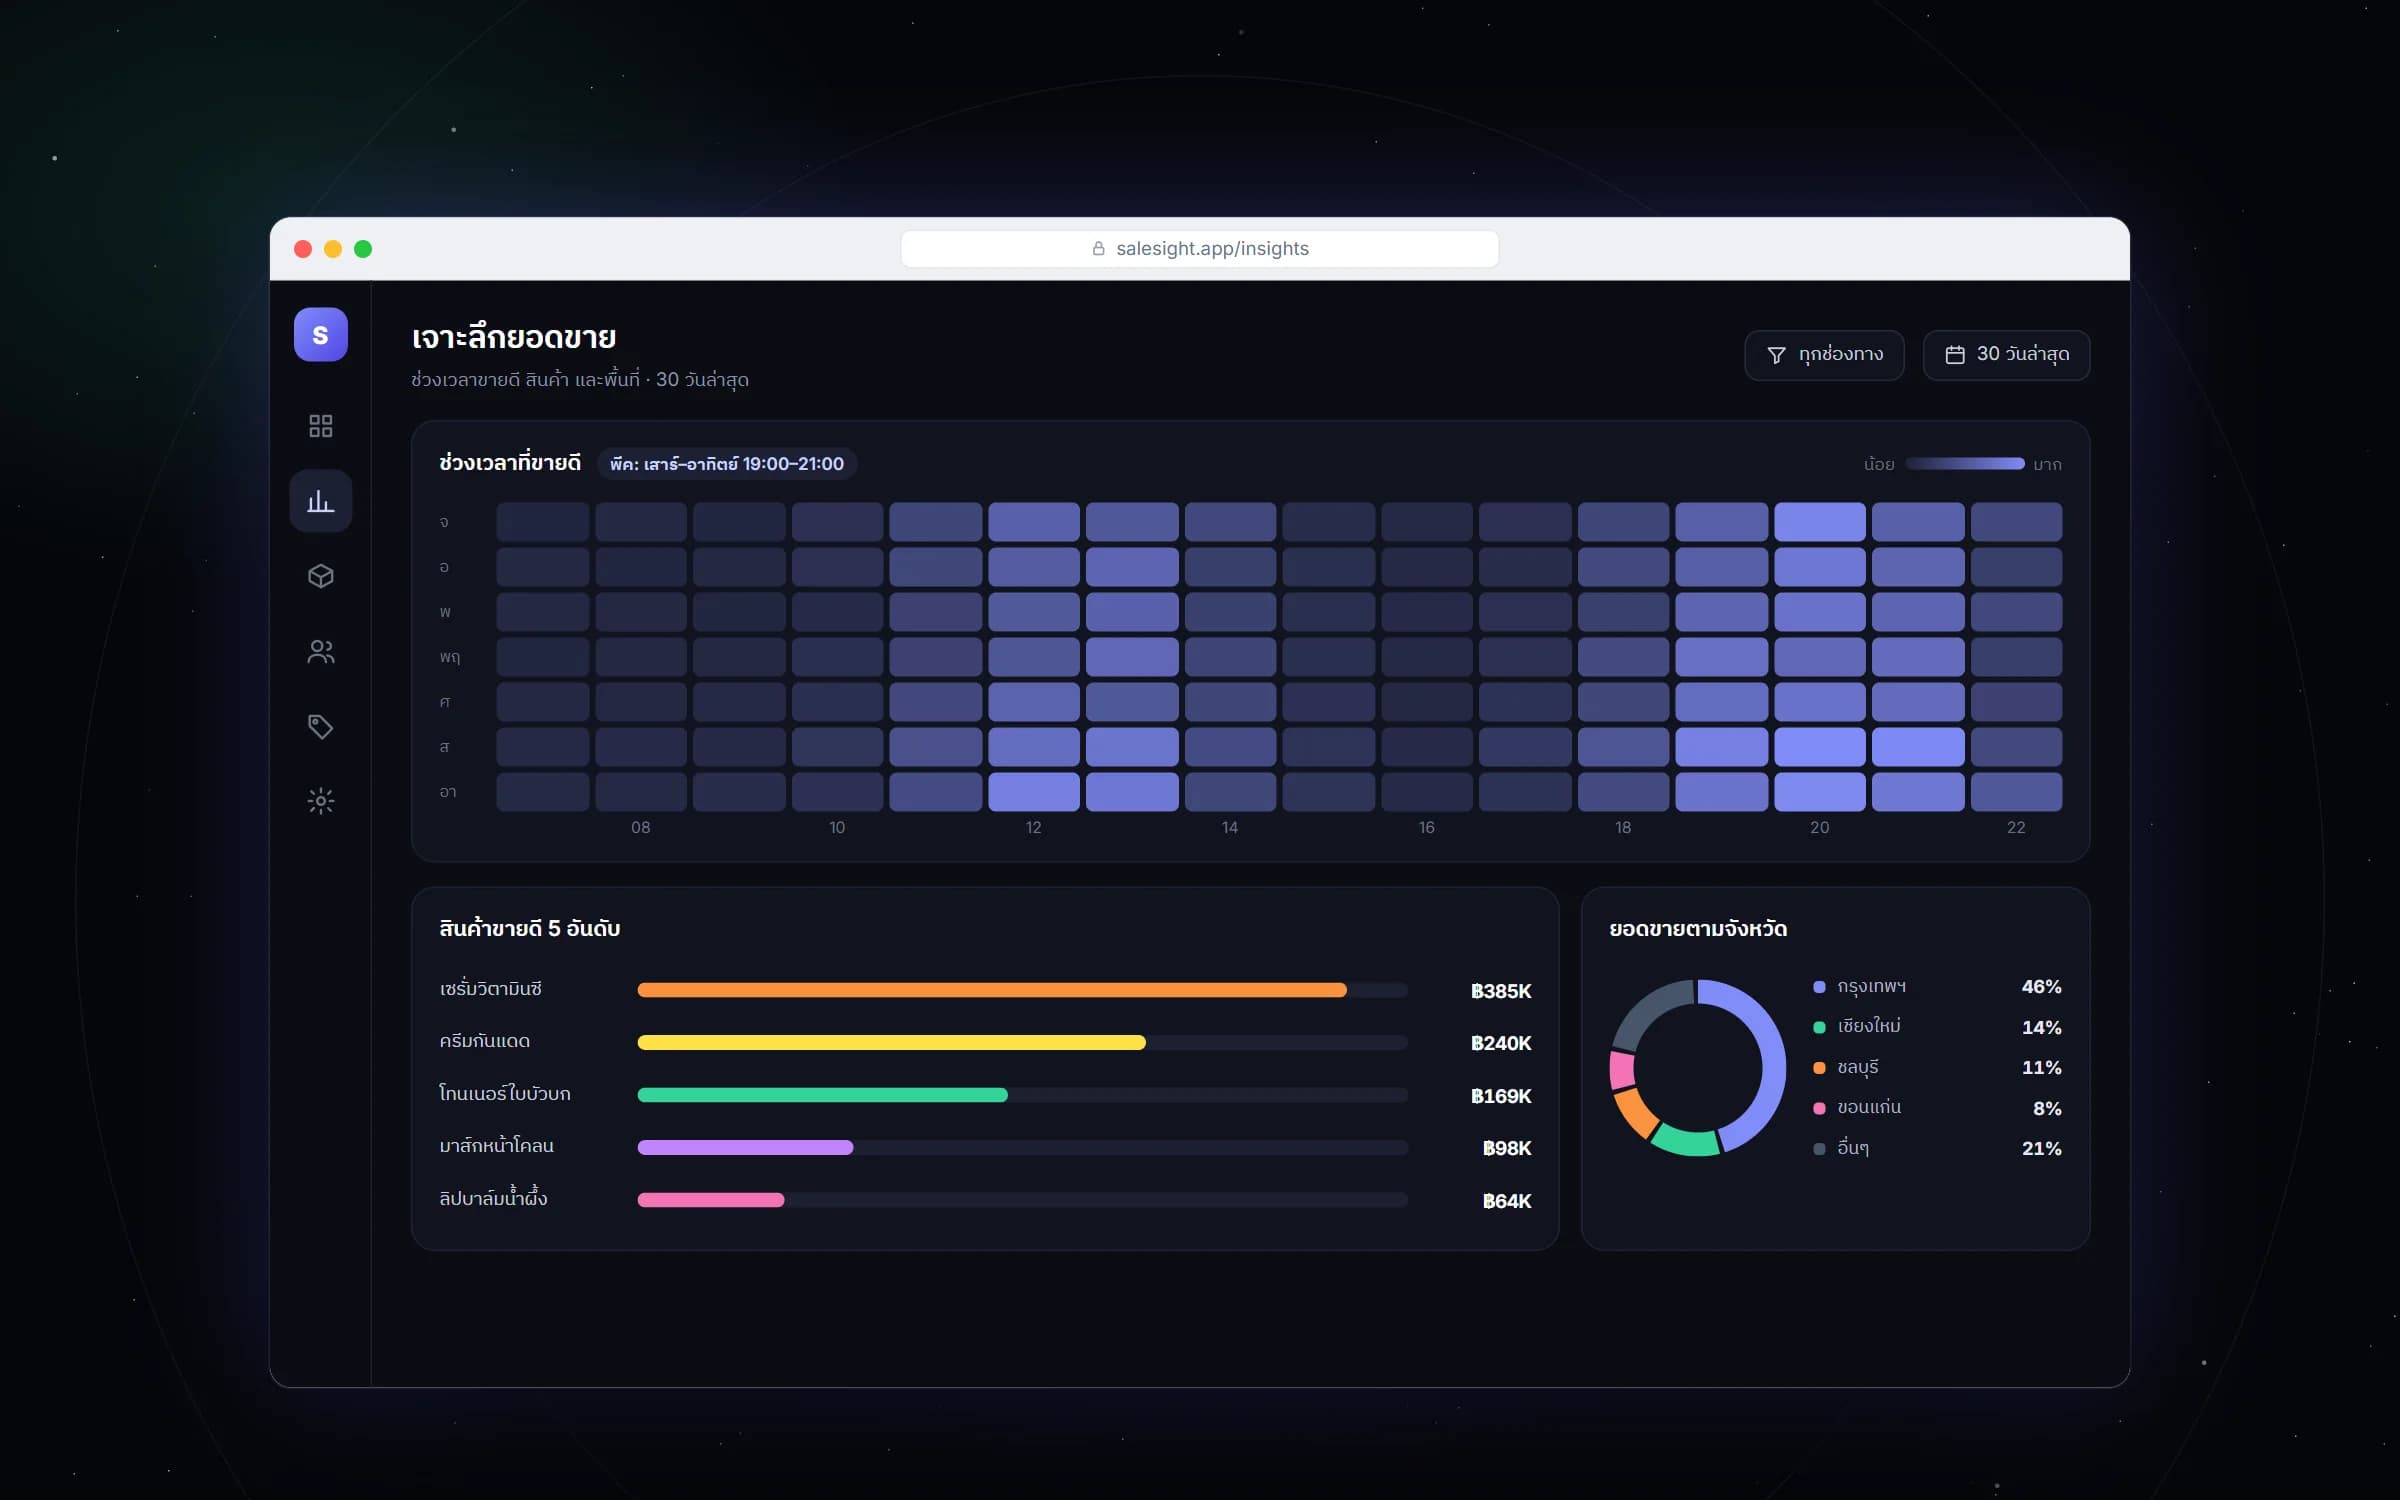Select the เชียงใหม่ legend entry
The width and height of the screenshot is (2400, 1500).
(x=1937, y=1027)
